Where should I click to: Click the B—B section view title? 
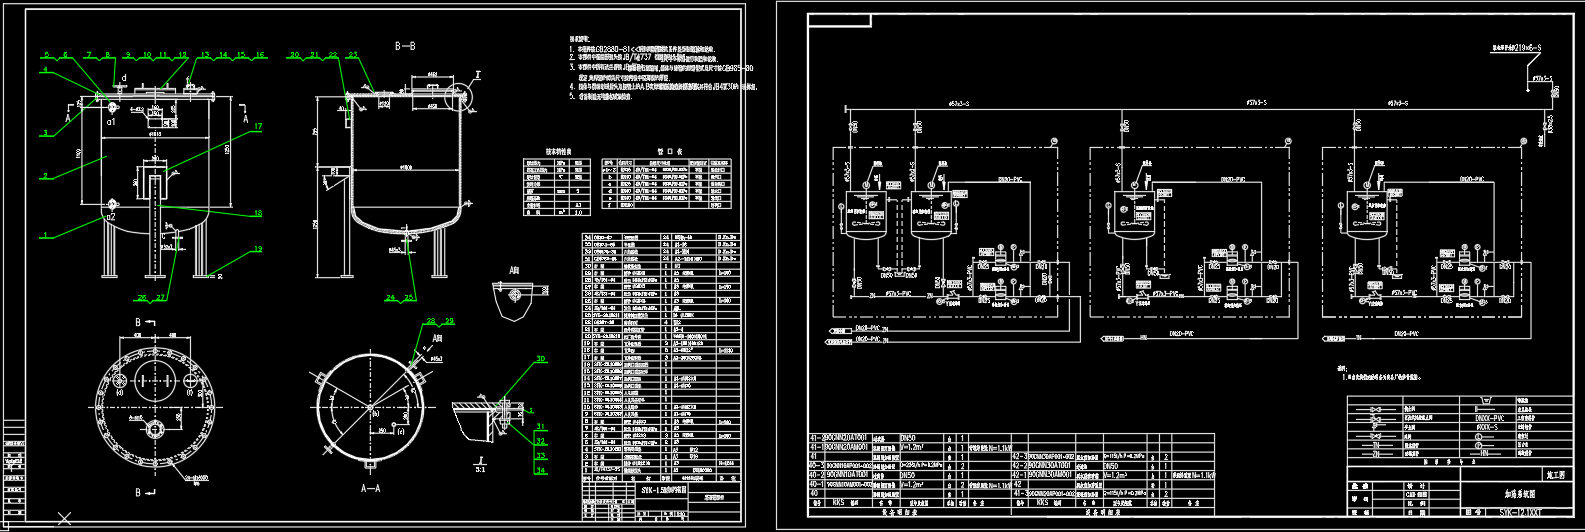[405, 46]
